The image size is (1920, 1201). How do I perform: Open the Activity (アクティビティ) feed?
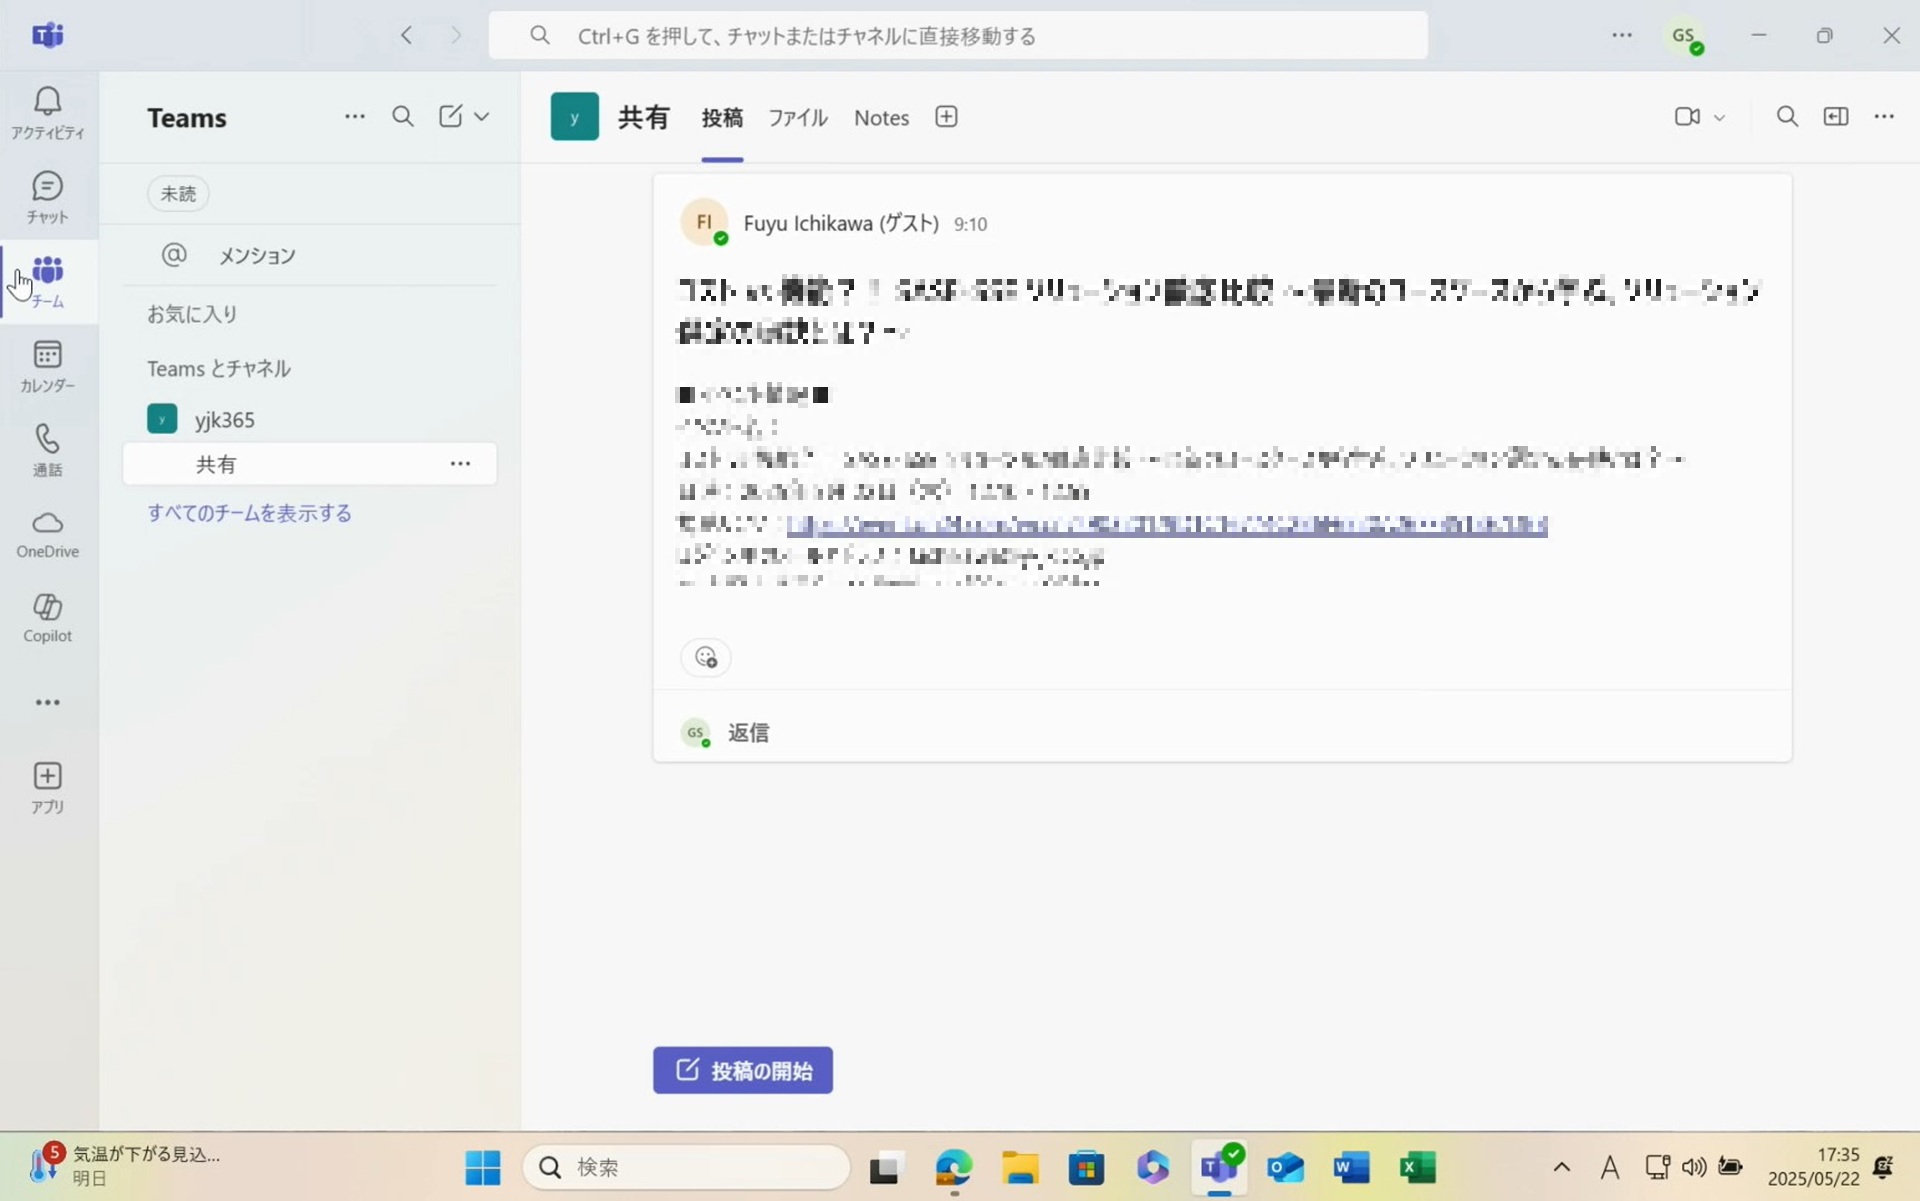pos(47,112)
